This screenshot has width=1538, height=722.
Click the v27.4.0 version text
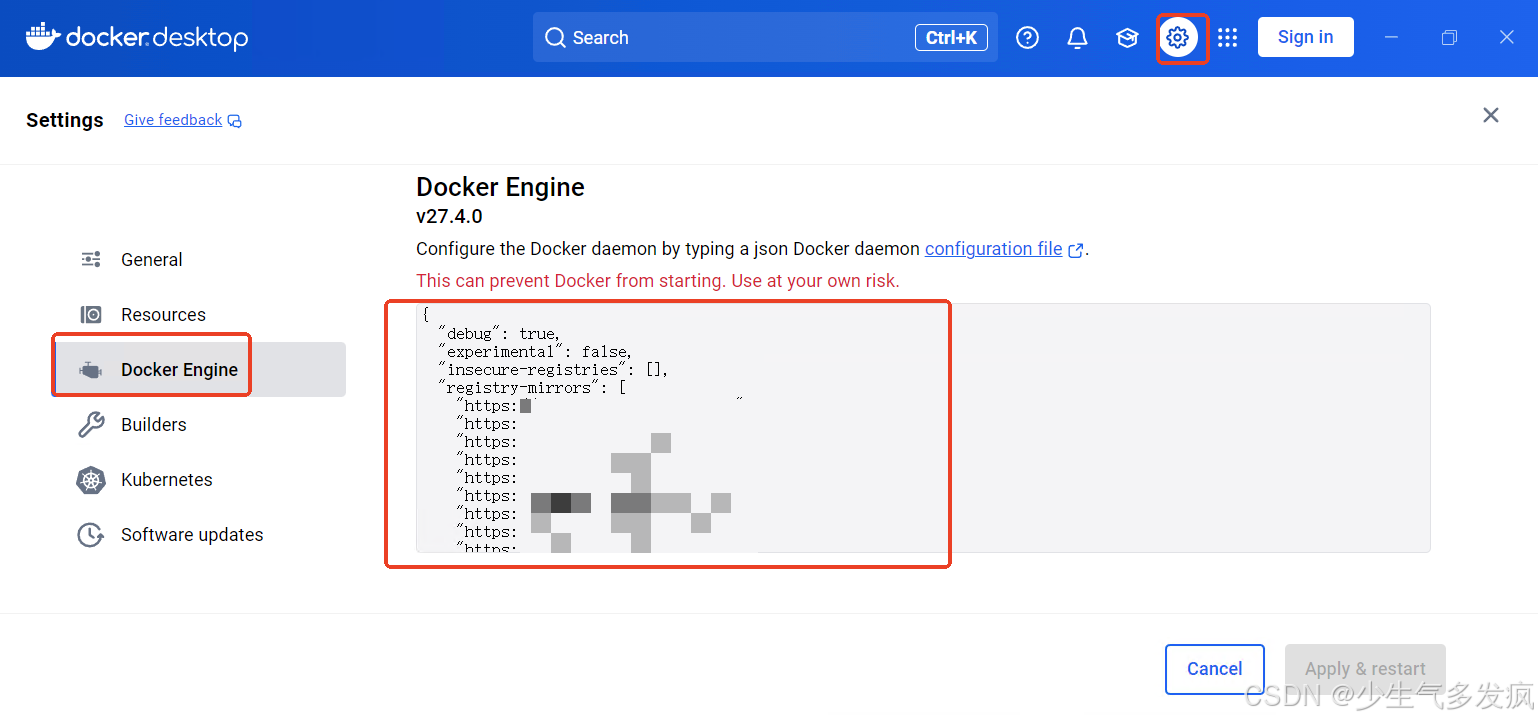pyautogui.click(x=449, y=216)
